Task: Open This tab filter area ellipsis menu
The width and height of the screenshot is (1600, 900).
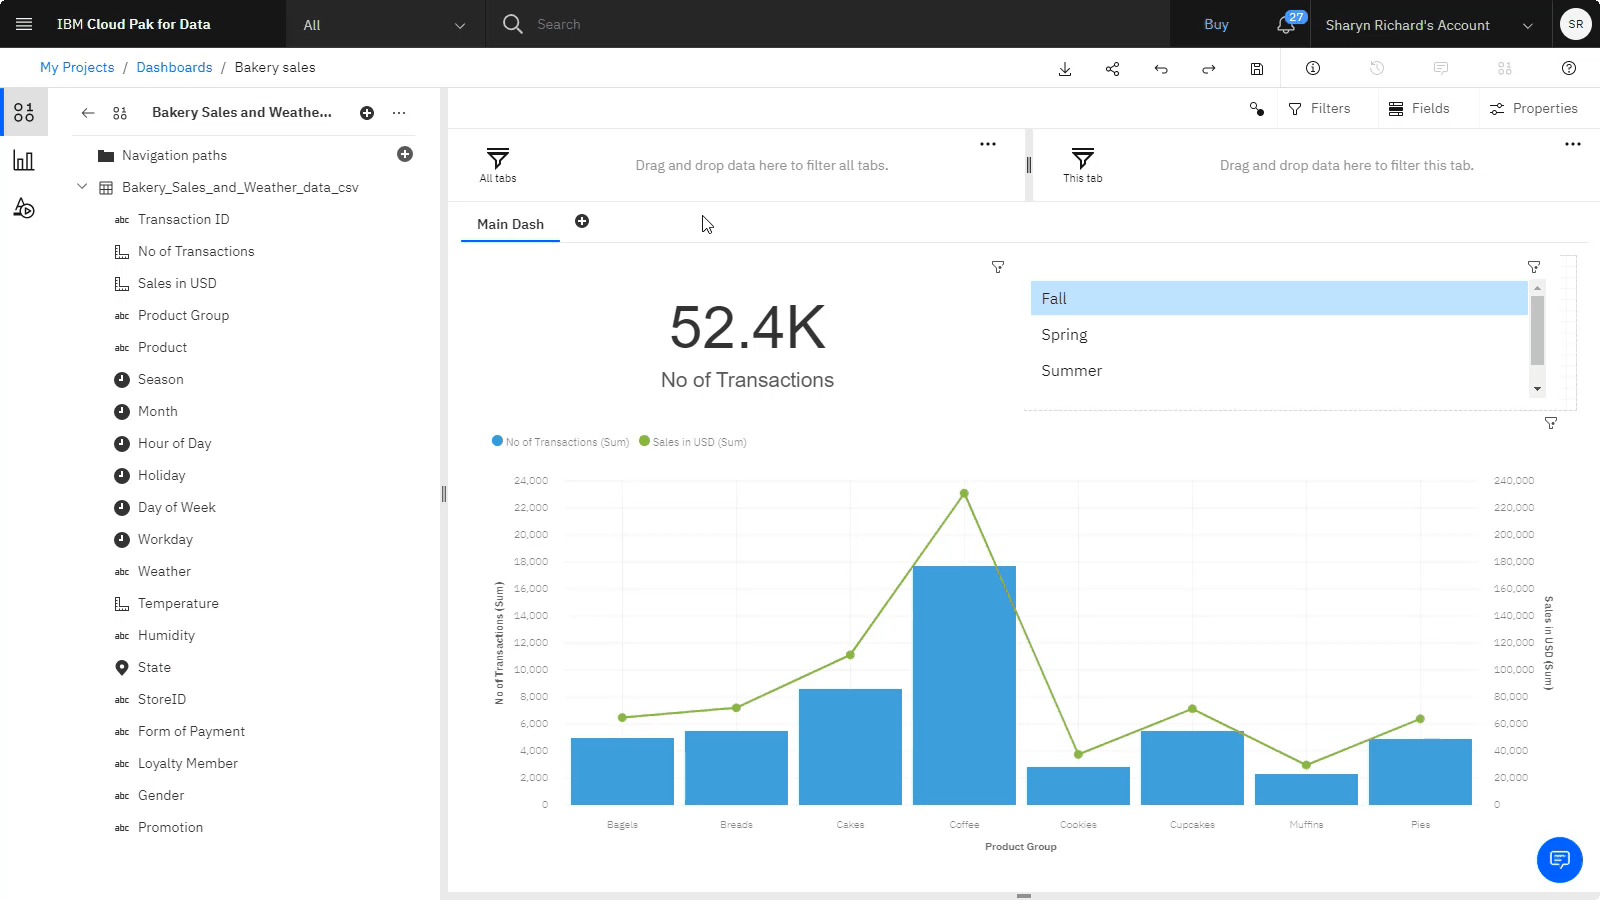Action: pos(1573,144)
